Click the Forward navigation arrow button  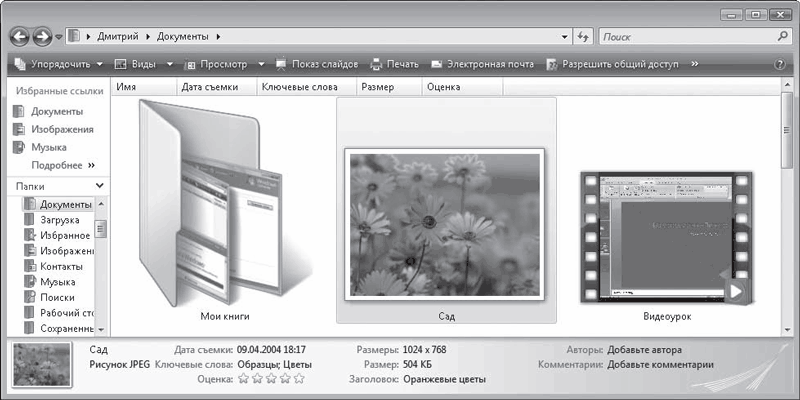tap(42, 36)
